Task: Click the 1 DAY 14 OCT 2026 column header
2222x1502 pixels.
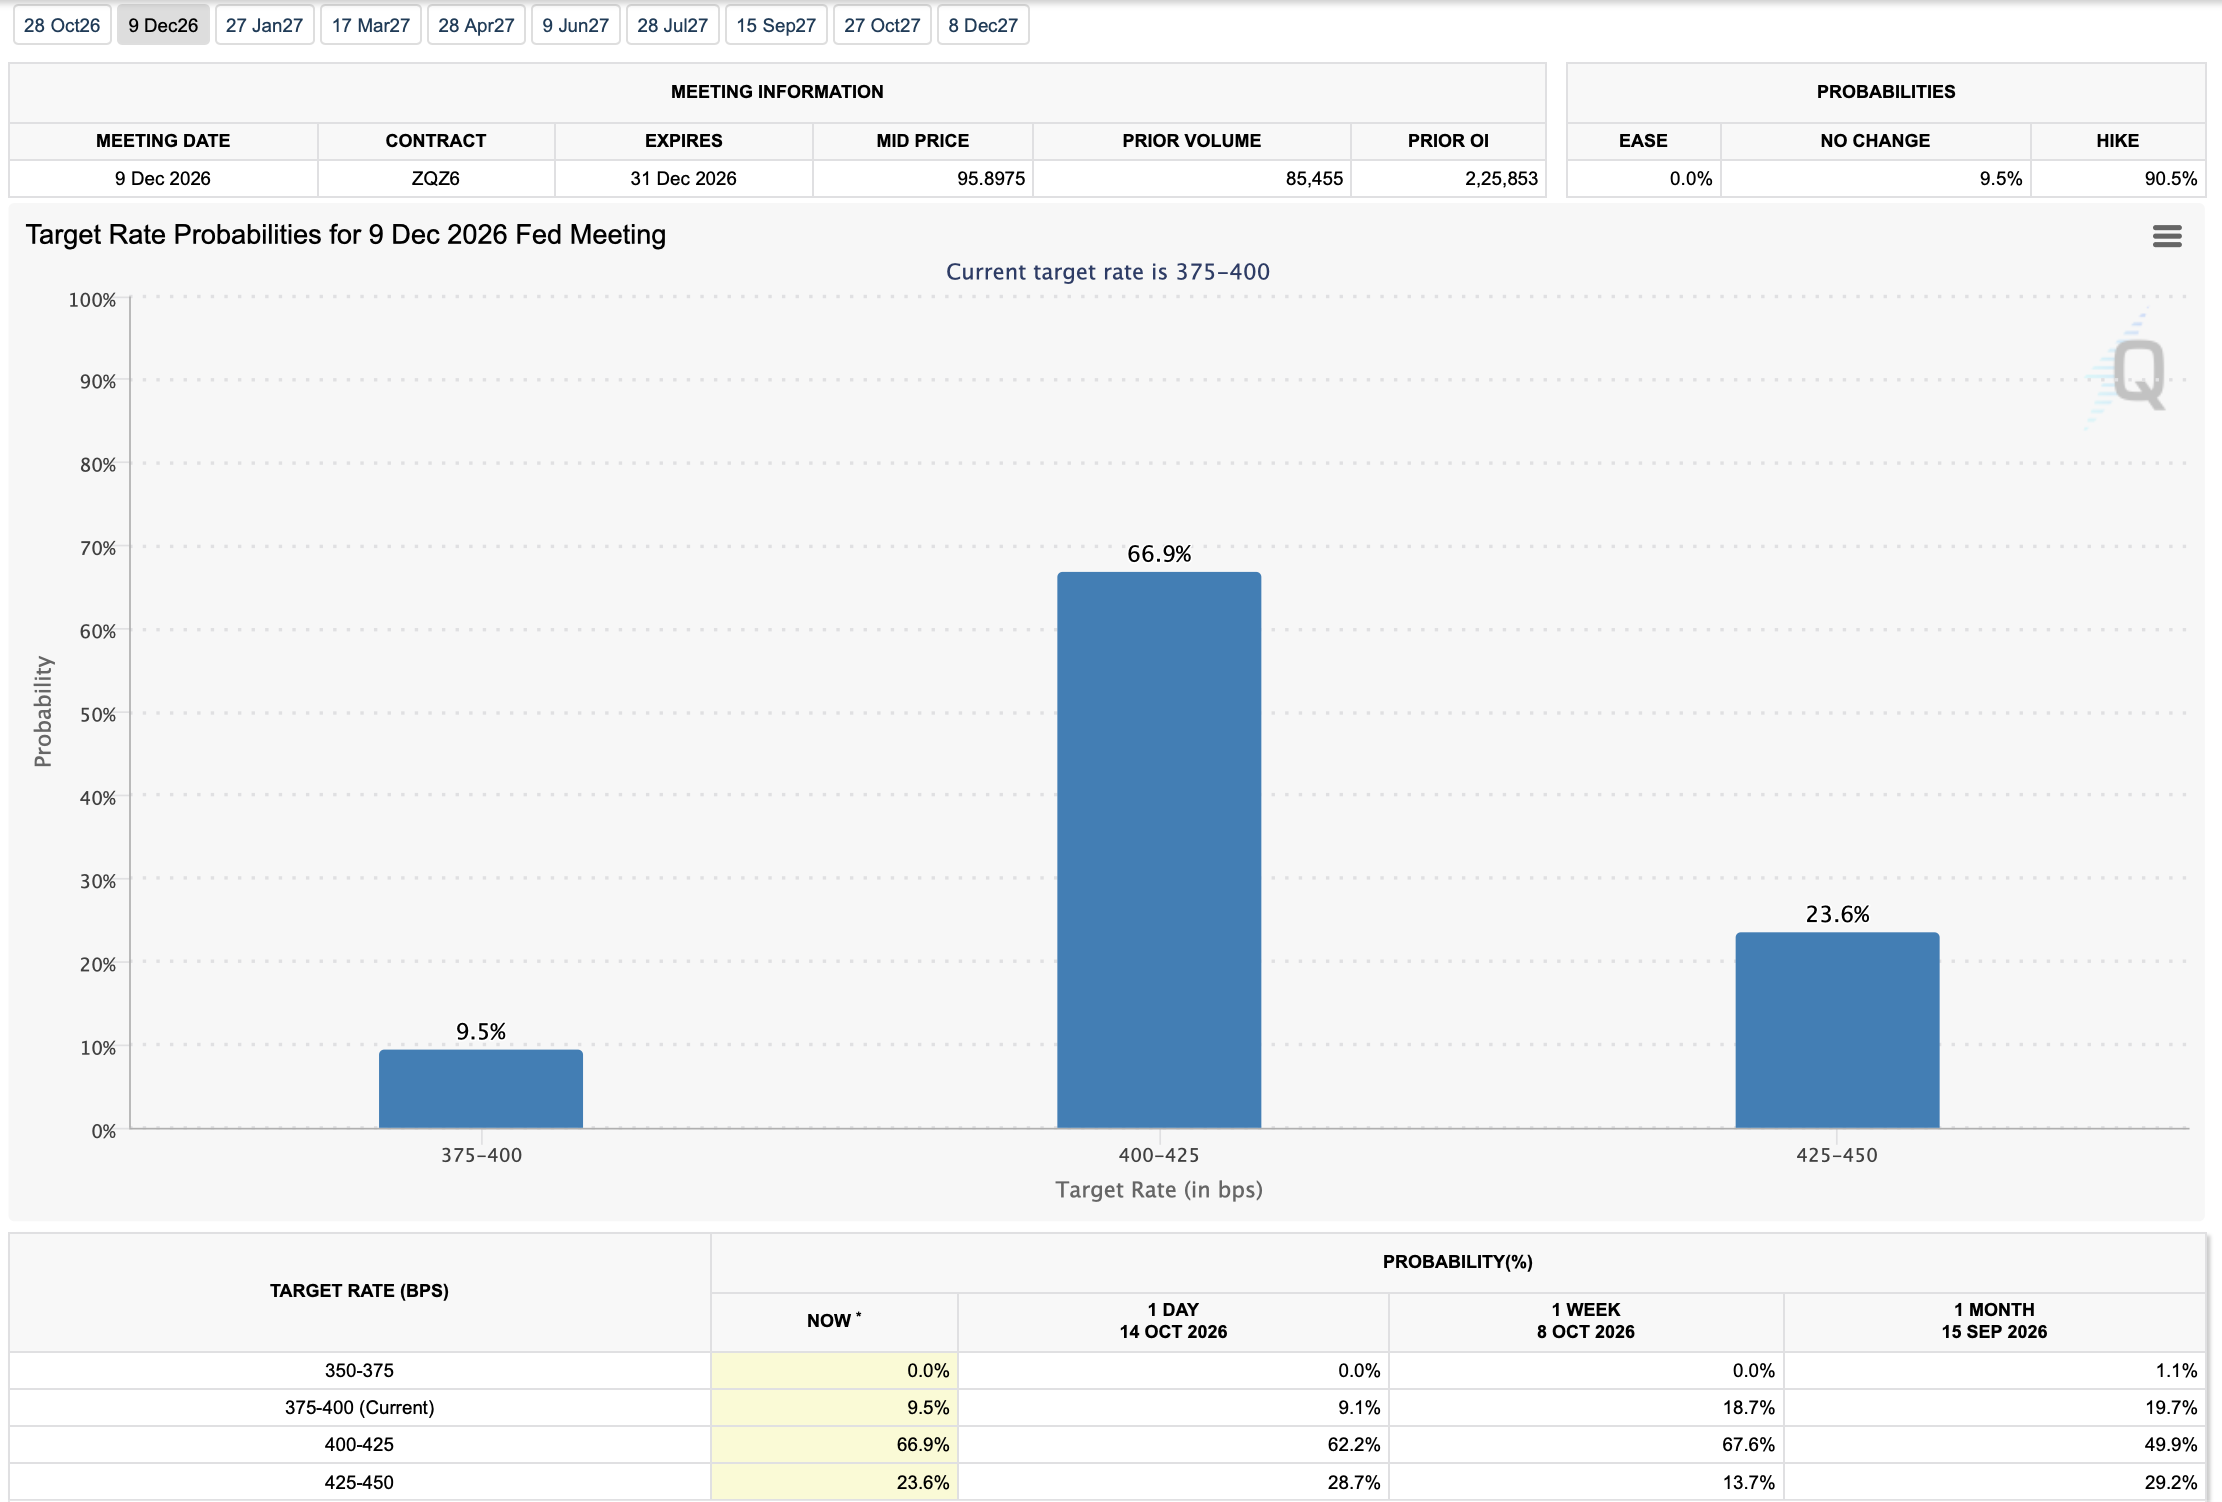Action: [x=1173, y=1321]
